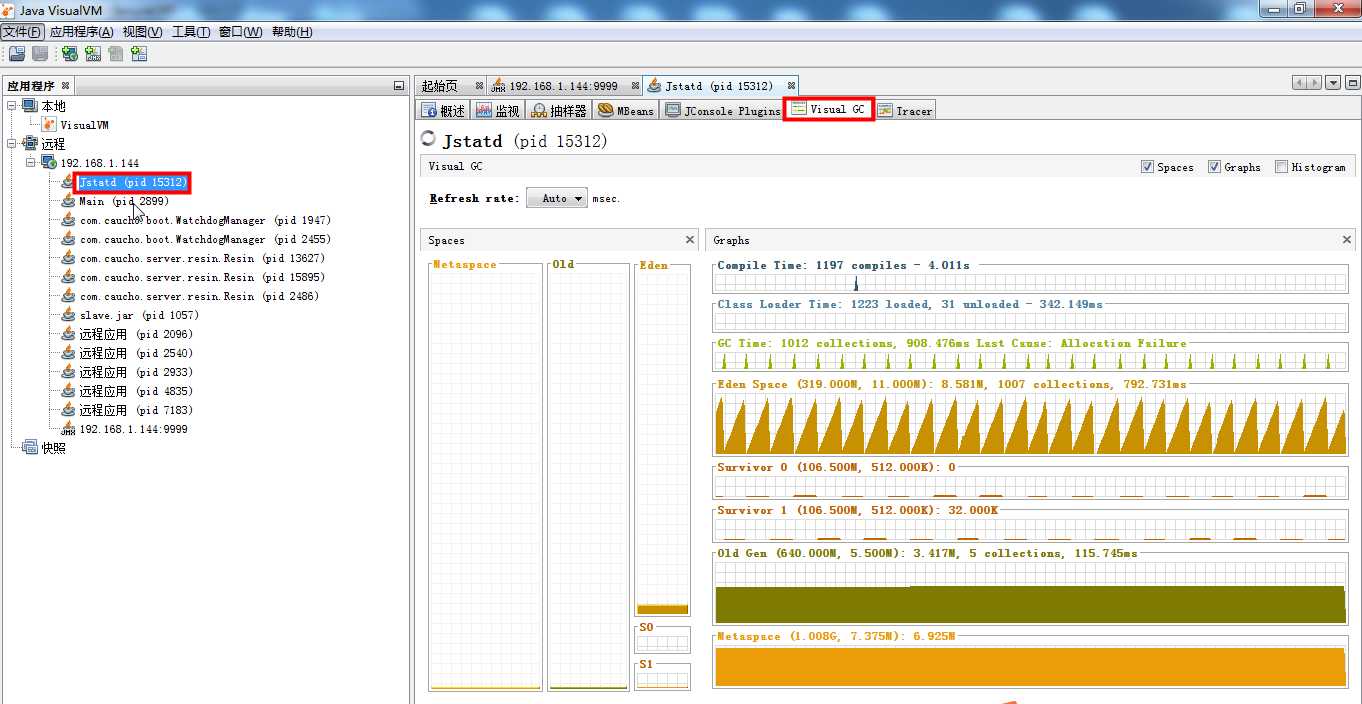Click the JMX icon beside 192.168.1.144:9999 tree node
This screenshot has height=704, width=1362.
pyautogui.click(x=68, y=429)
